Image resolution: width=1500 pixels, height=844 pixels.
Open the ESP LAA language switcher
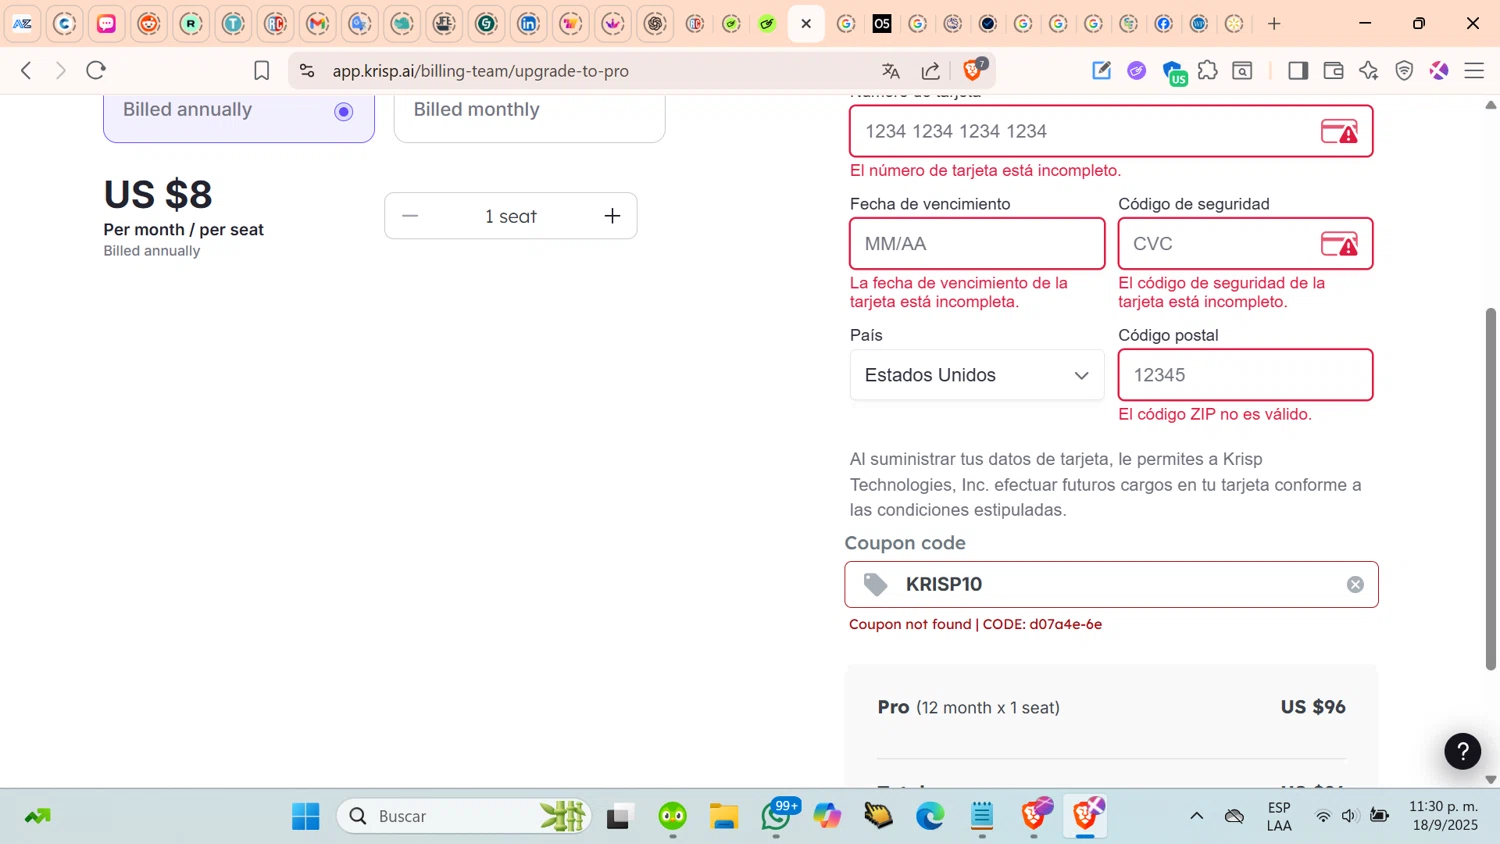coord(1279,816)
